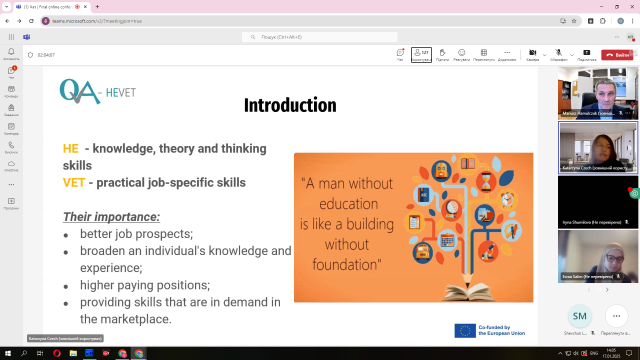Click the taskbar clock and date
Image resolution: width=640 pixels, height=360 pixels.
611,353
